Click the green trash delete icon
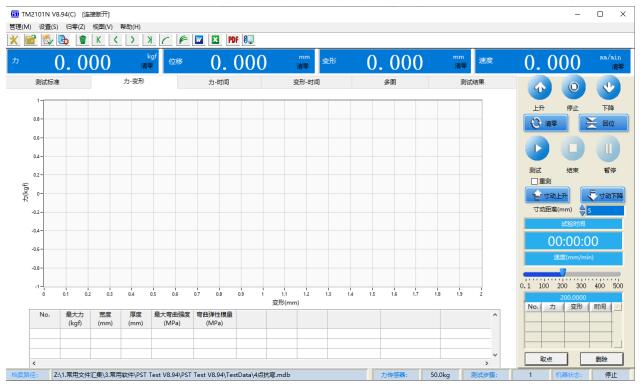642x387 pixels. [x=83, y=40]
